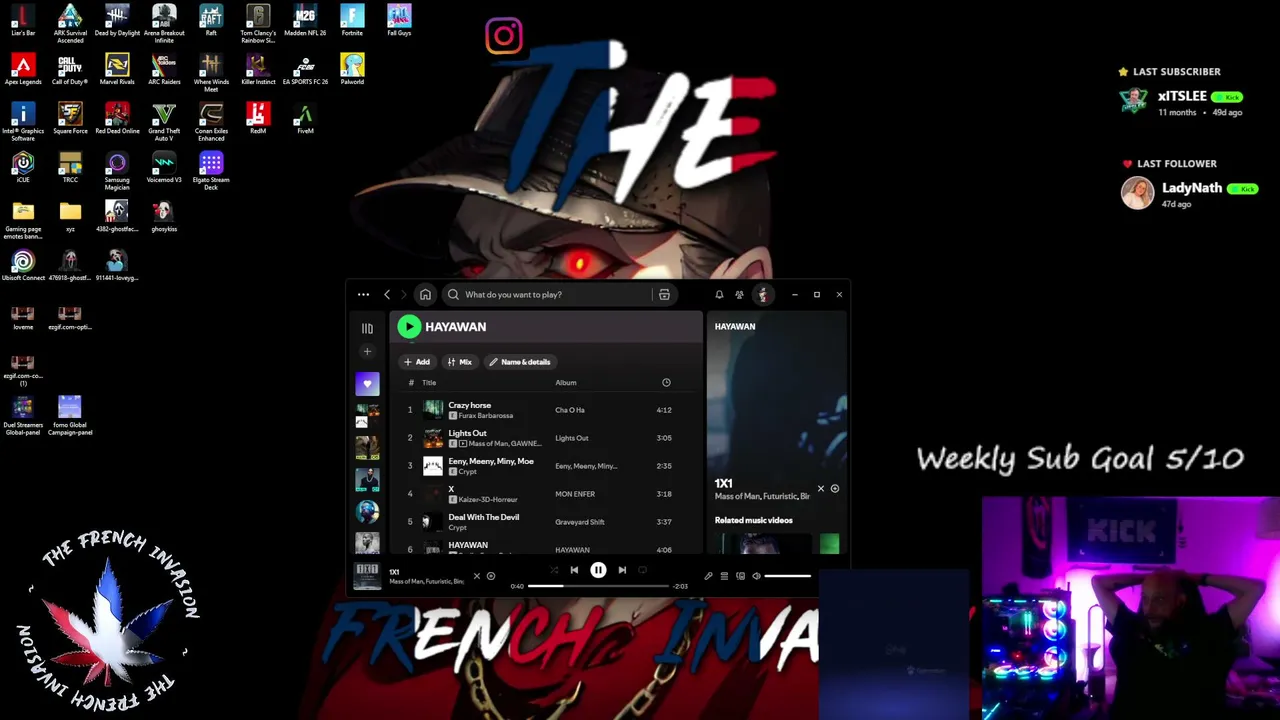
Task: Skip to the next track
Action: [x=622, y=570]
